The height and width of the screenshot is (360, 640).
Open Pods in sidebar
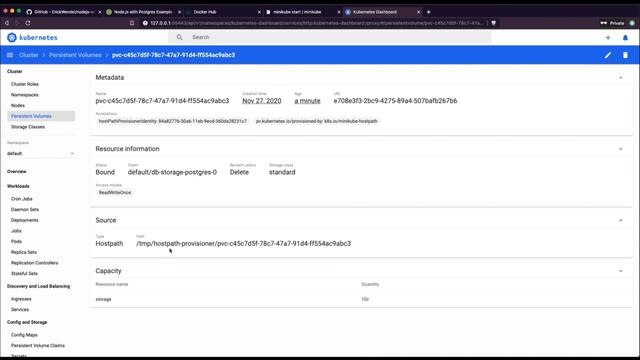click(x=16, y=241)
